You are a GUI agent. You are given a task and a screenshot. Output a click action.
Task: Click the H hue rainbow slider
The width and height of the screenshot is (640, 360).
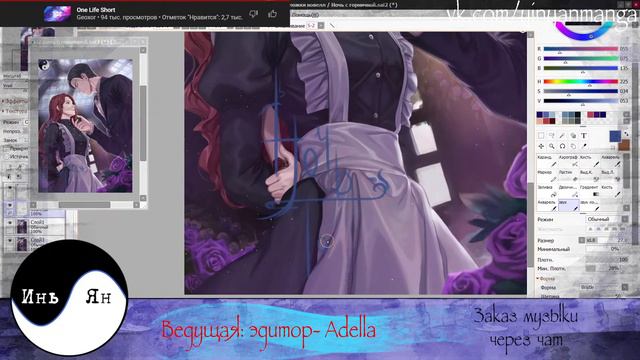click(x=580, y=82)
